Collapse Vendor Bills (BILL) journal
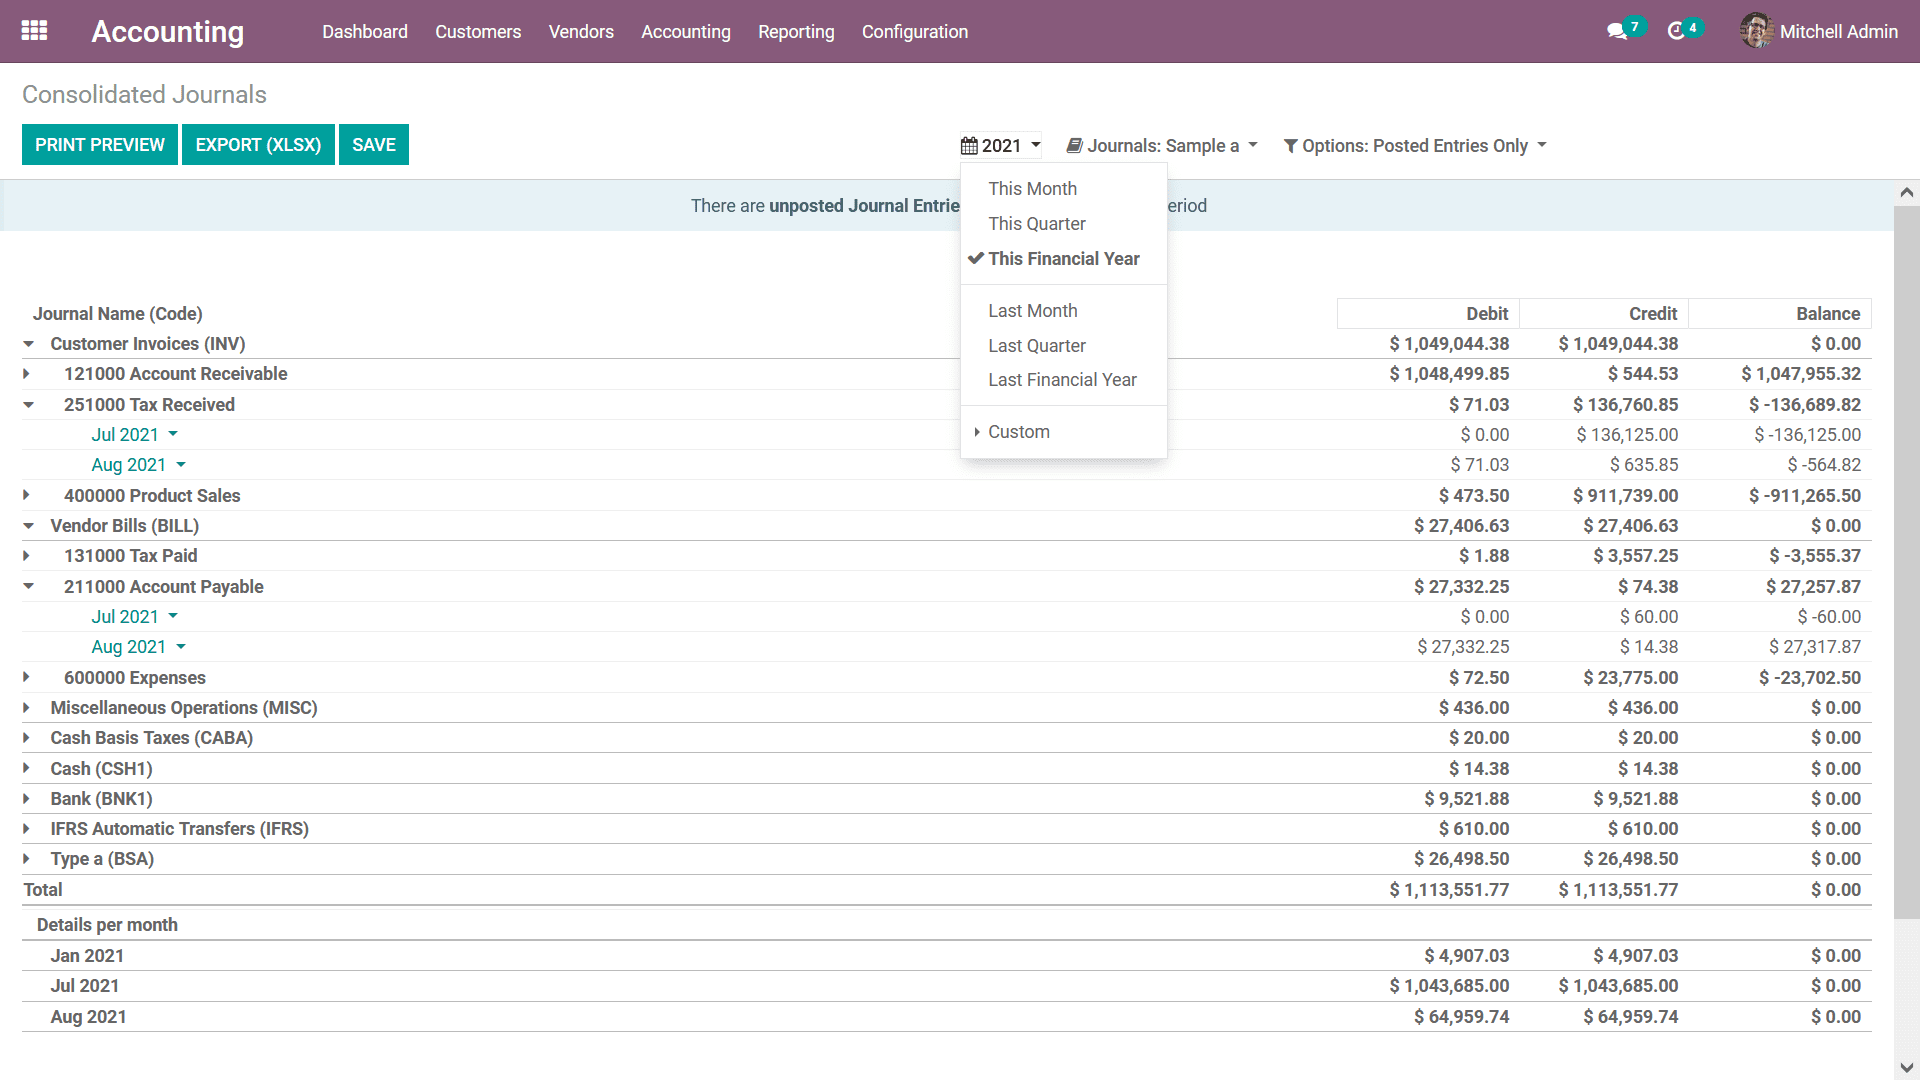Screen dimensions: 1920x1080 28,526
